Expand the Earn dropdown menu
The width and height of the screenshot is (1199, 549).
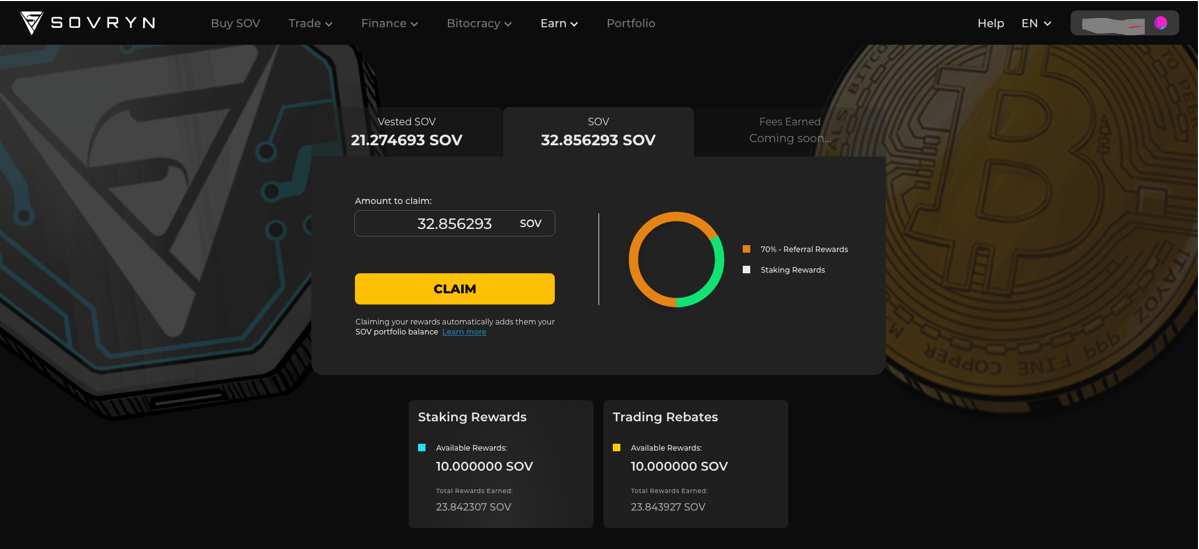560,24
